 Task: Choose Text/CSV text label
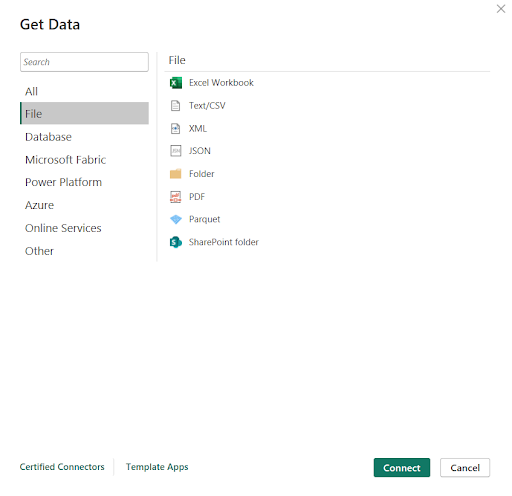coord(207,106)
